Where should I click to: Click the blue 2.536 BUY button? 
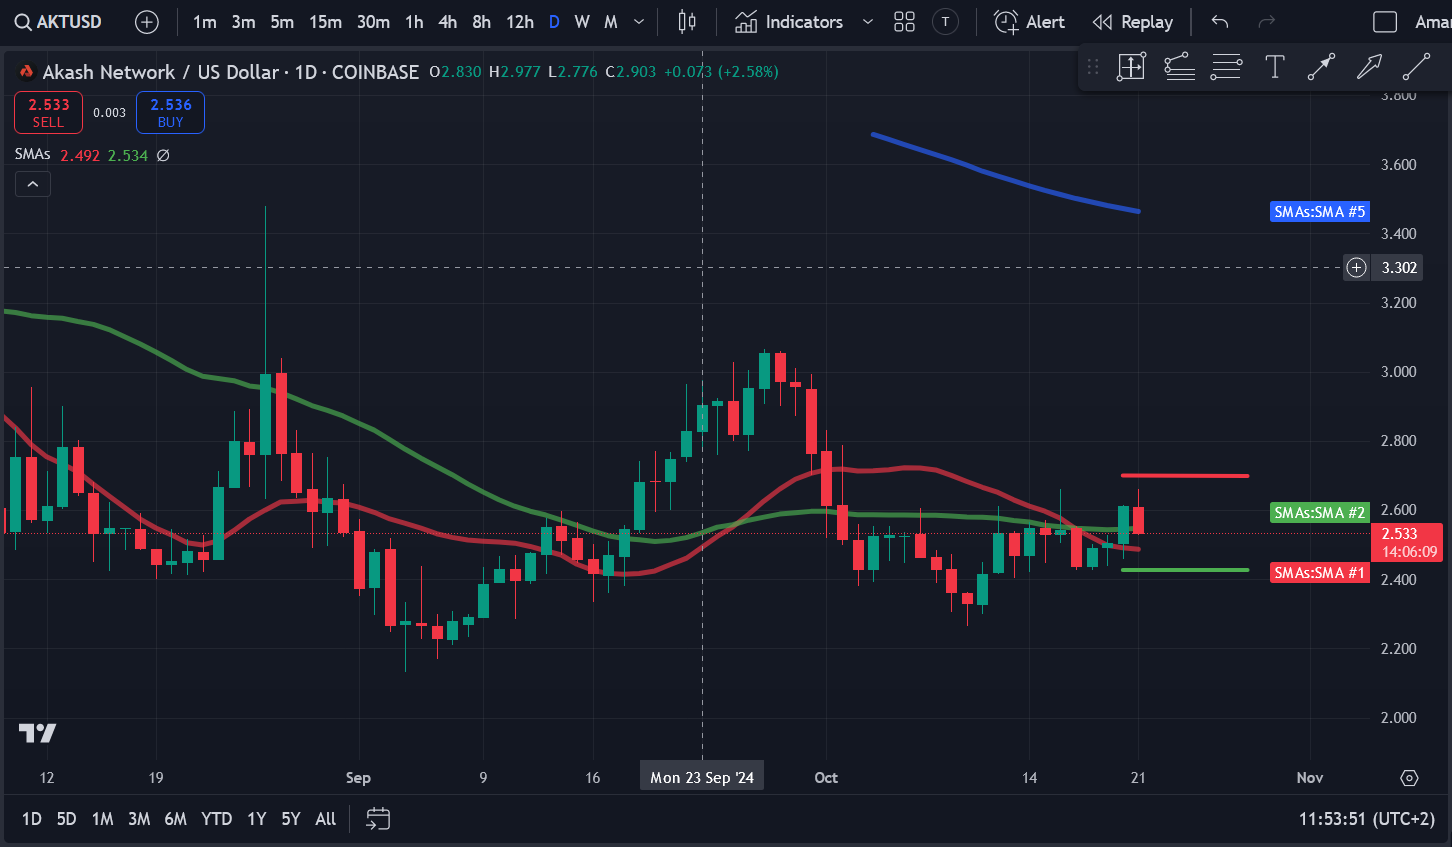(x=170, y=112)
